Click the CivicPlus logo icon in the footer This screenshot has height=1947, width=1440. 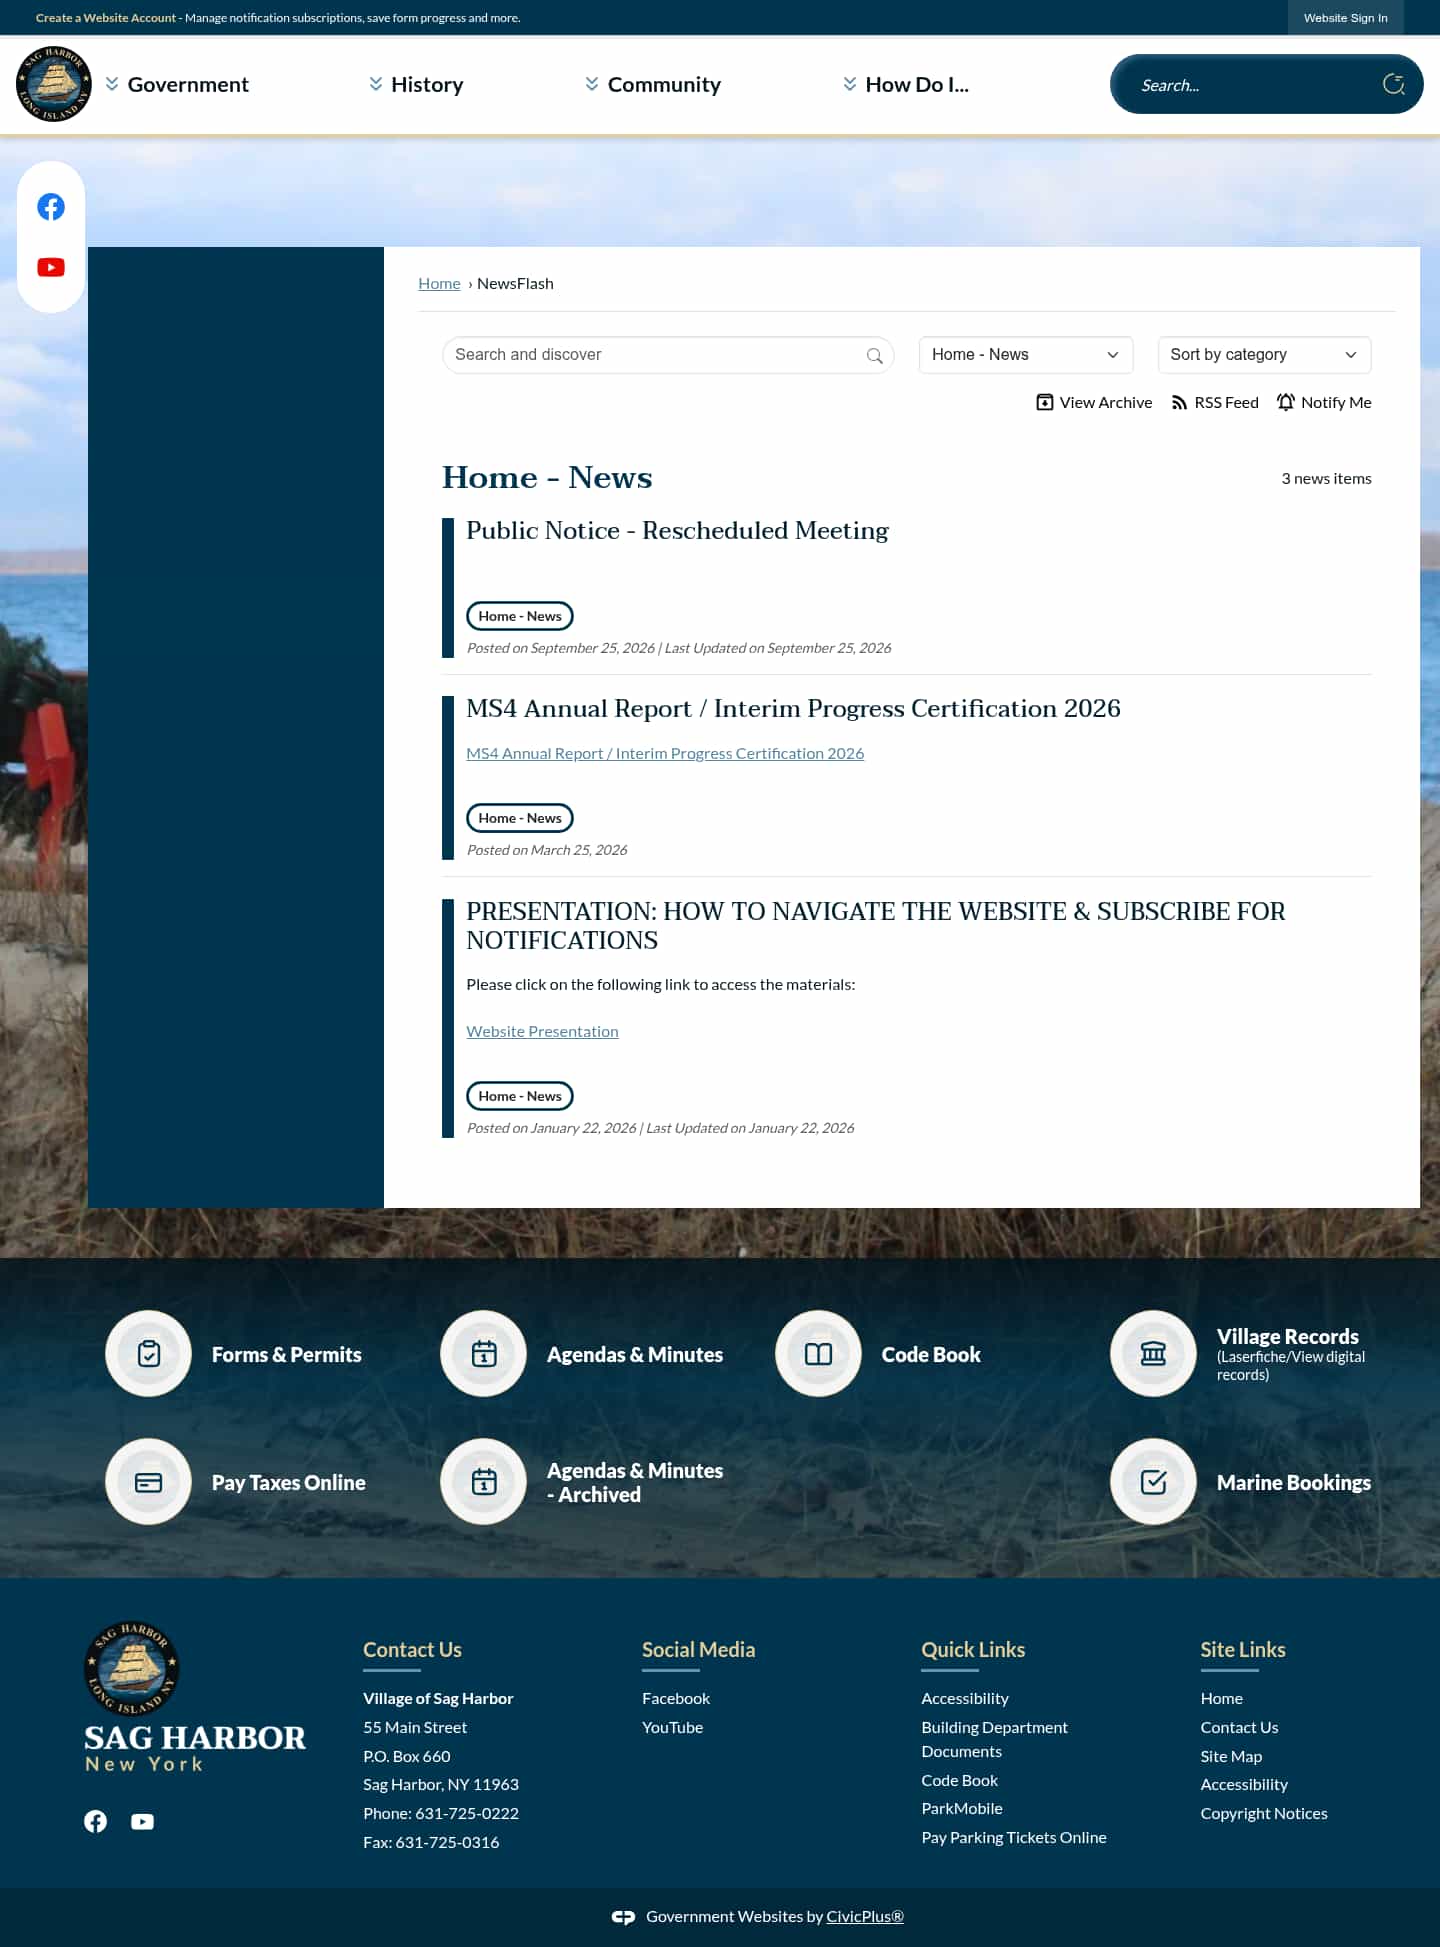pyautogui.click(x=623, y=1917)
